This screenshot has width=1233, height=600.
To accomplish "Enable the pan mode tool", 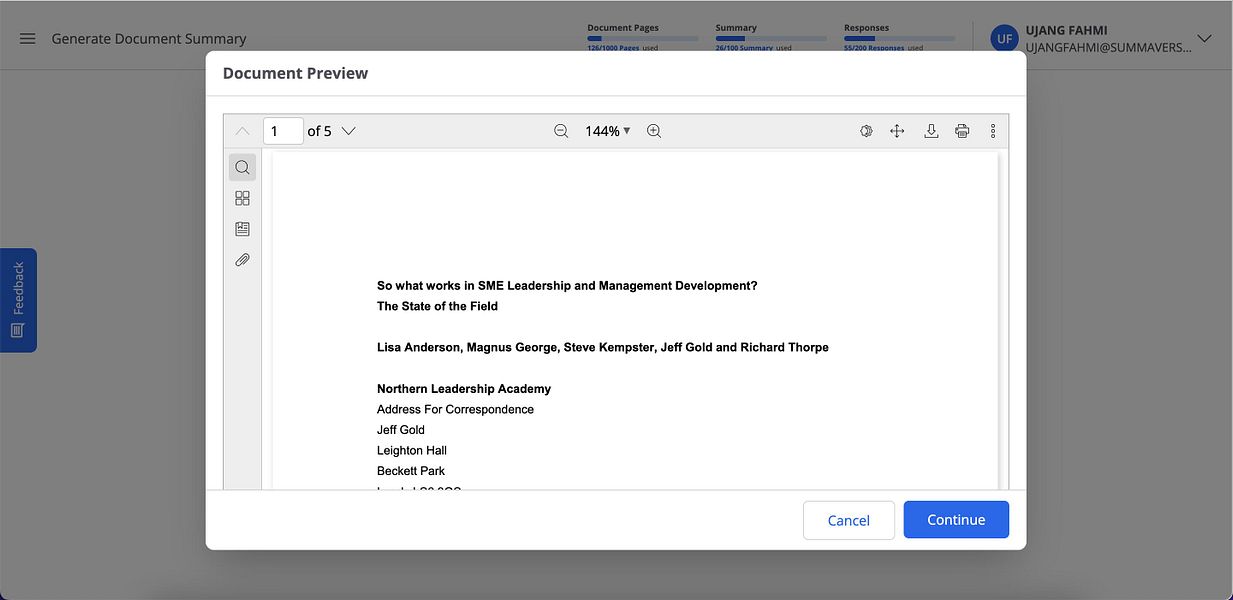I will pyautogui.click(x=897, y=131).
